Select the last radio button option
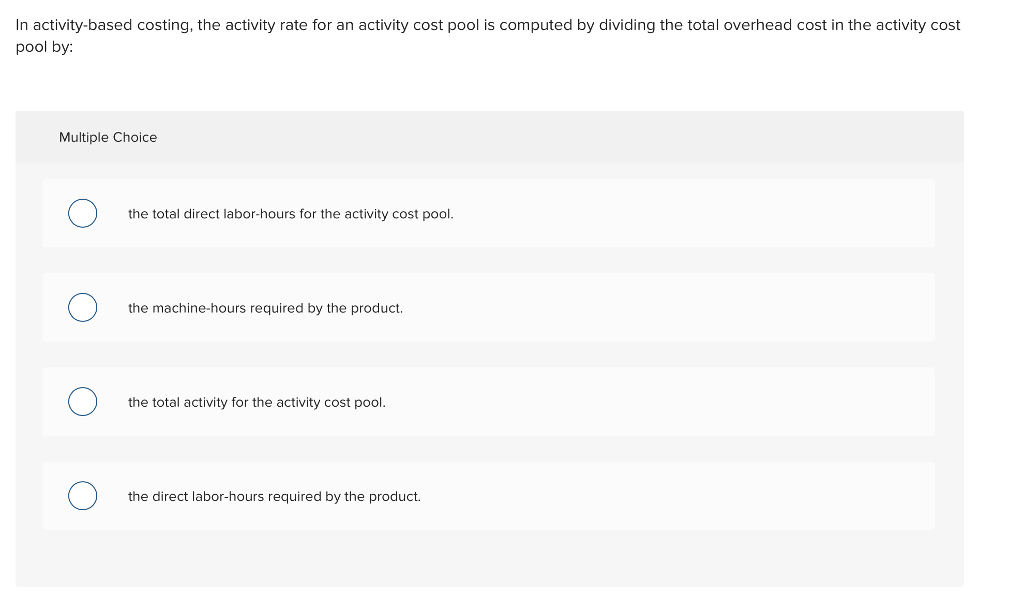Viewport: 1024px width, 592px height. tap(83, 495)
